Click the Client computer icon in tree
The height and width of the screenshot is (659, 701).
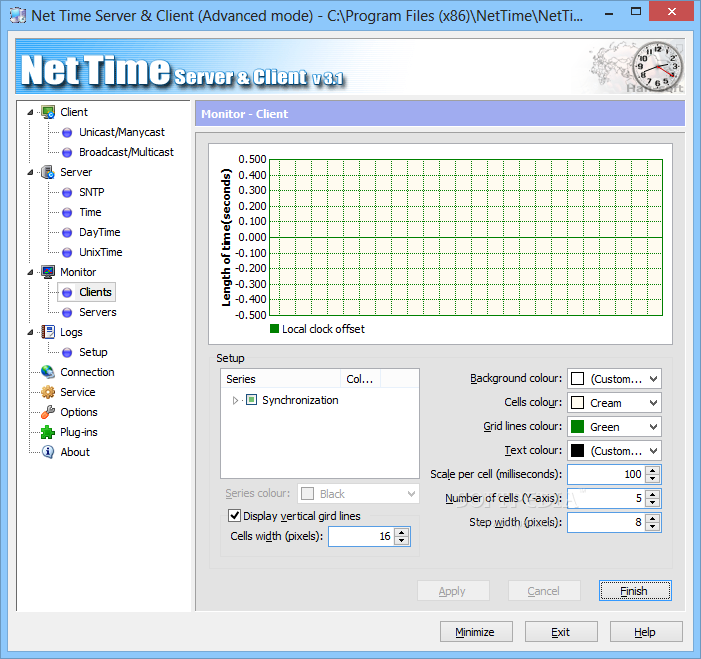(48, 112)
